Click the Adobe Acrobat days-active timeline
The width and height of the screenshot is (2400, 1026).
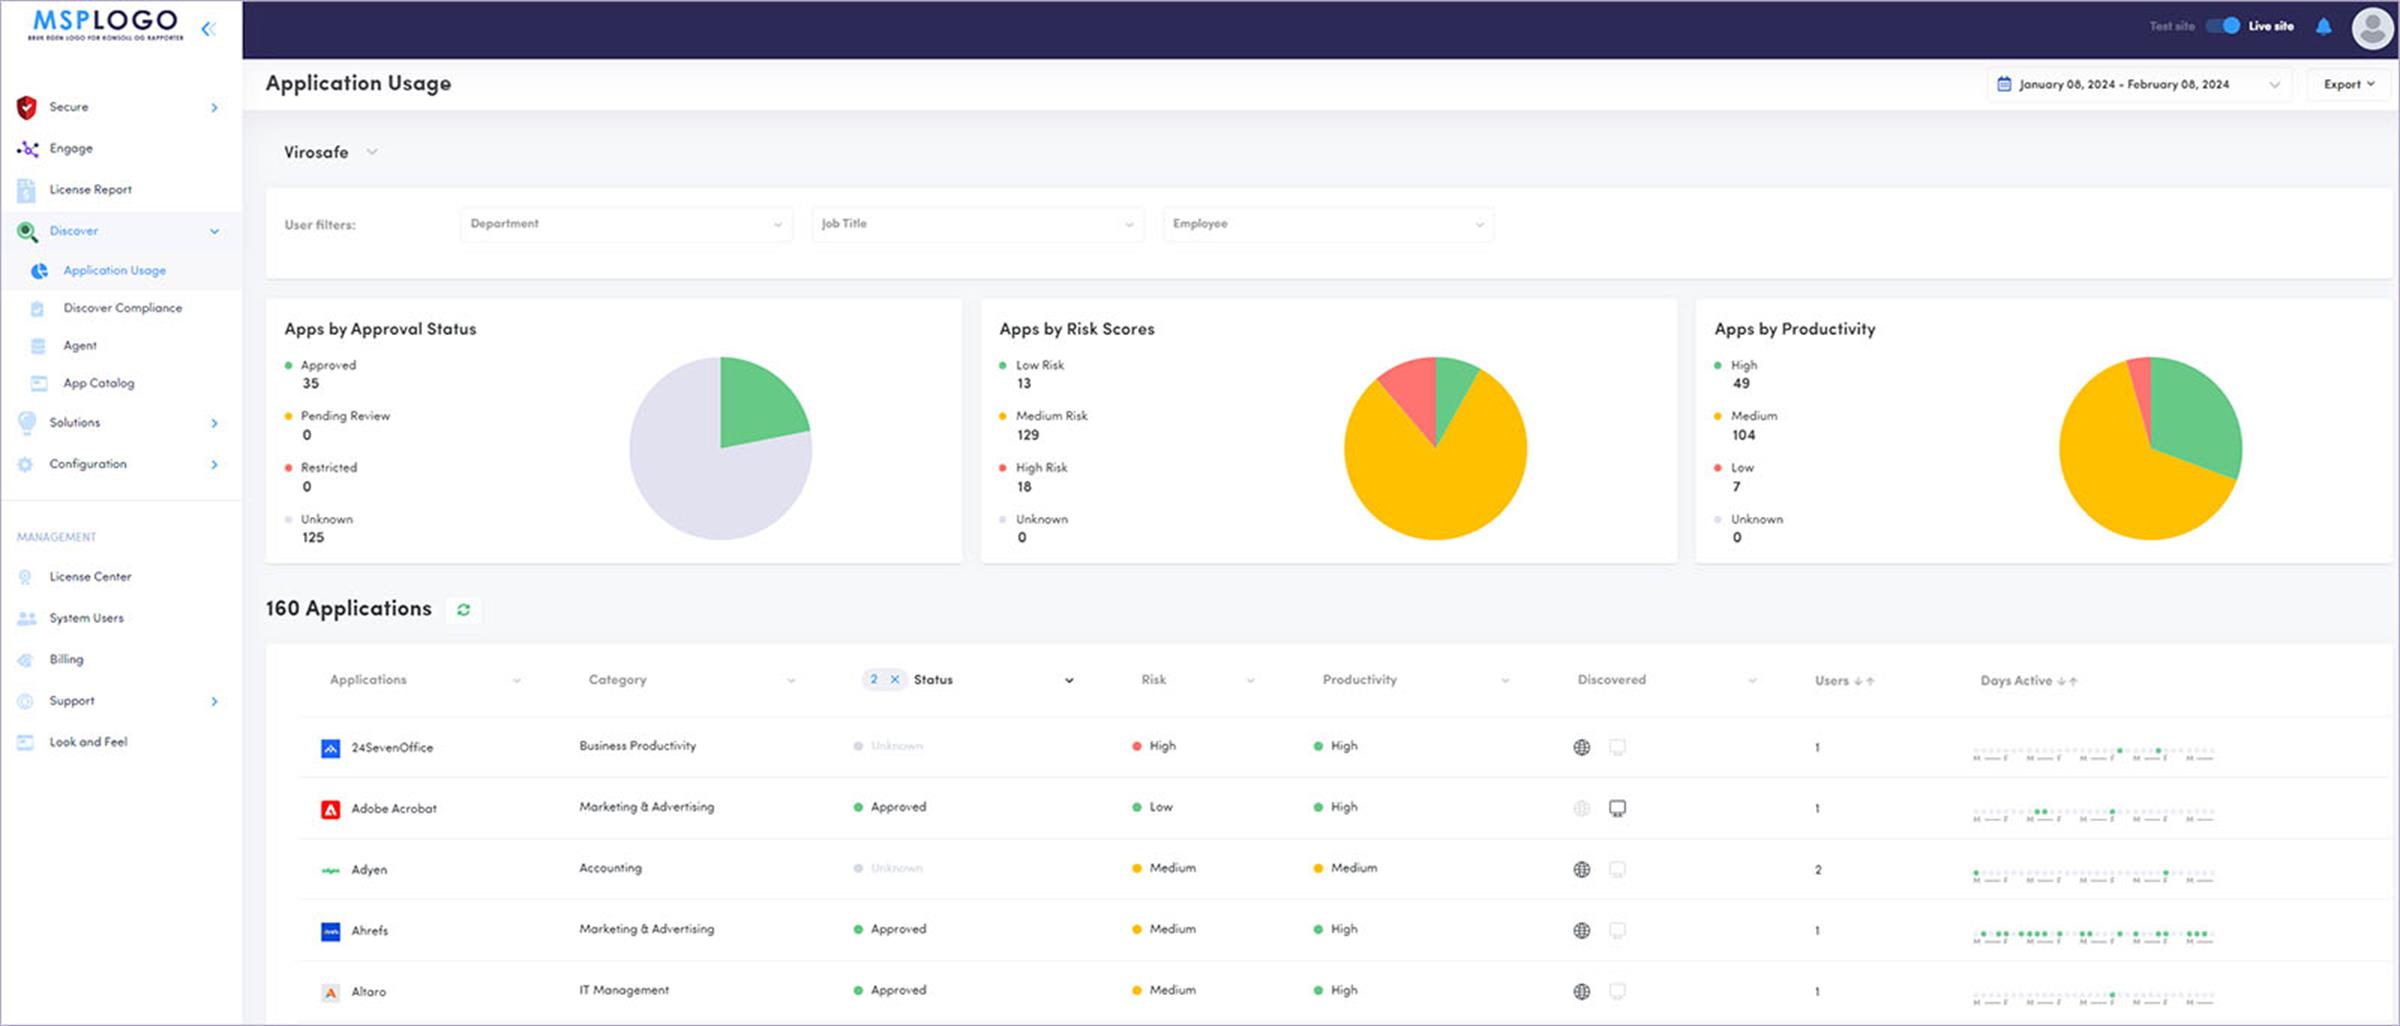coord(2094,814)
